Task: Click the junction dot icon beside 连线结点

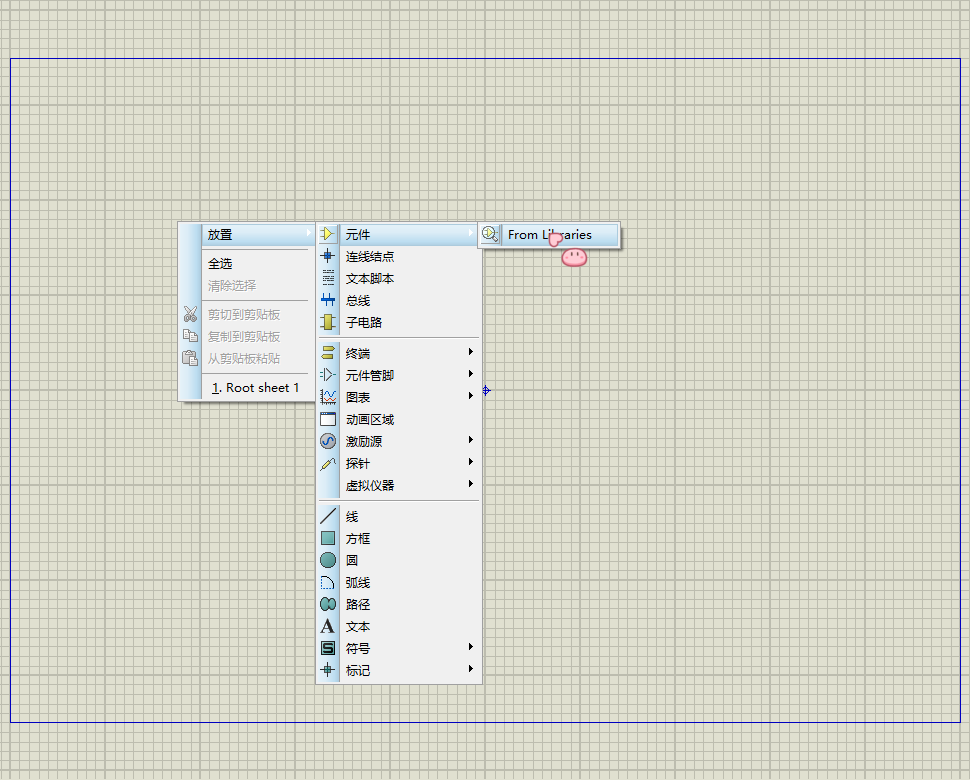Action: (x=327, y=256)
